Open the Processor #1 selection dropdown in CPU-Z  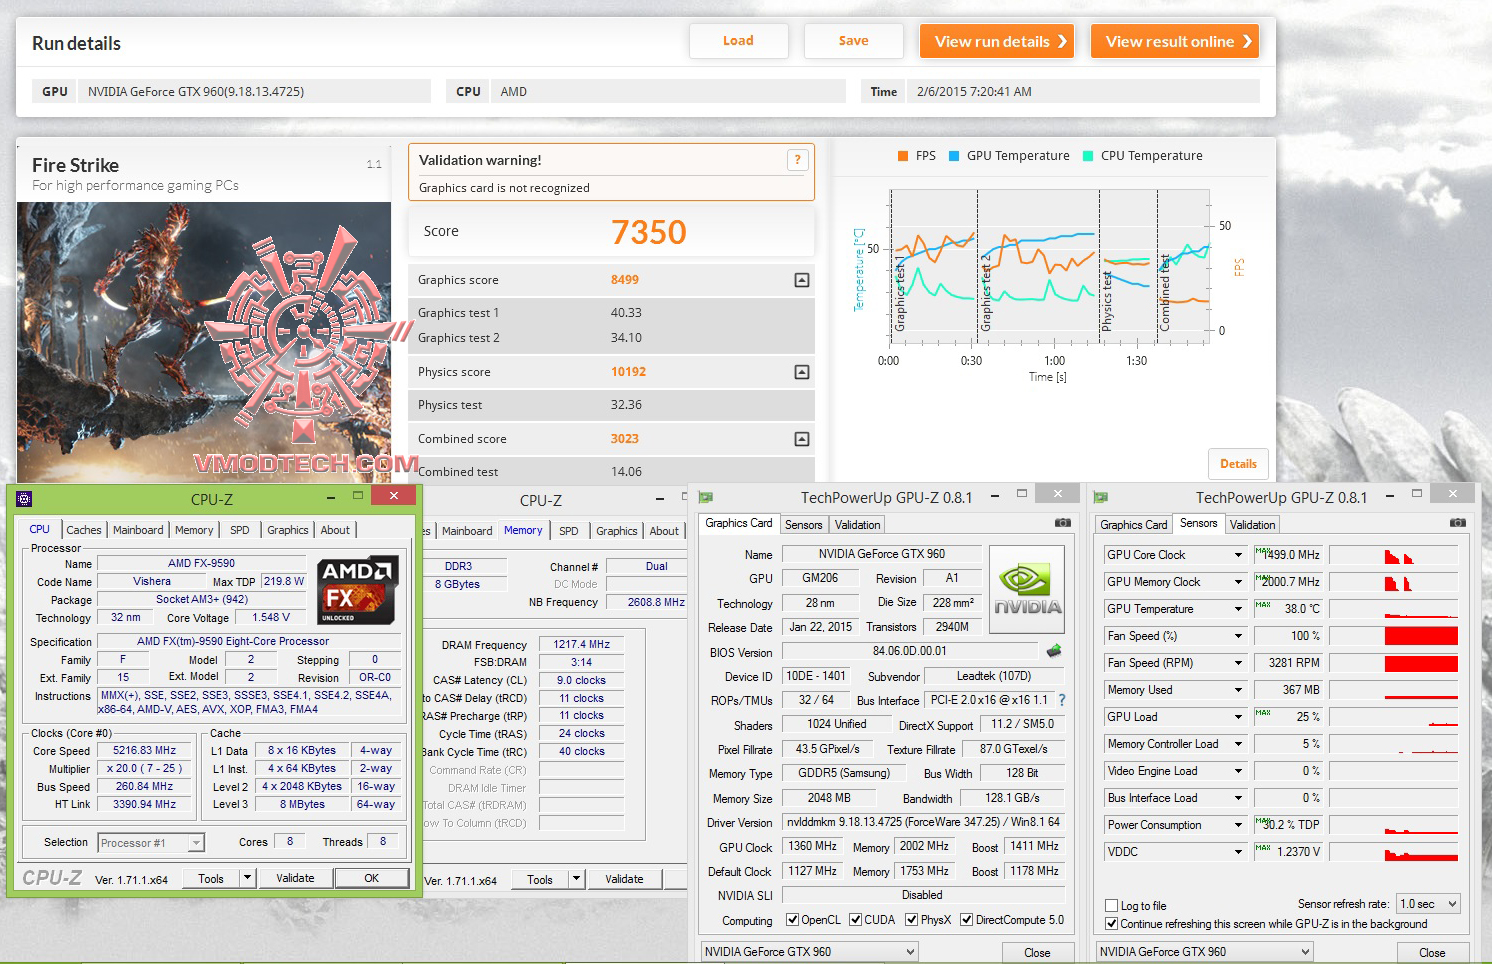(x=151, y=843)
